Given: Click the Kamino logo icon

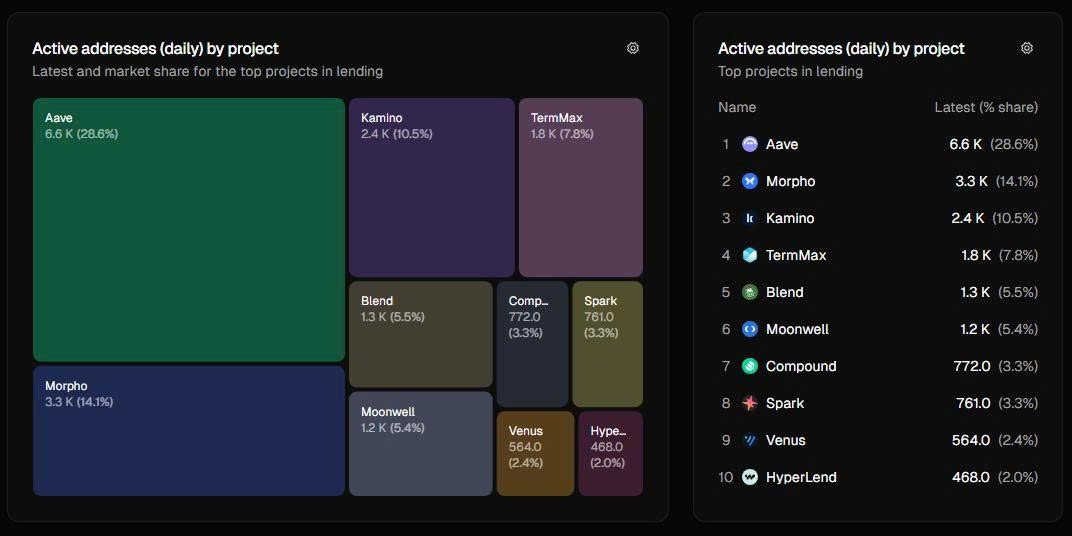Looking at the screenshot, I should pyautogui.click(x=750, y=218).
